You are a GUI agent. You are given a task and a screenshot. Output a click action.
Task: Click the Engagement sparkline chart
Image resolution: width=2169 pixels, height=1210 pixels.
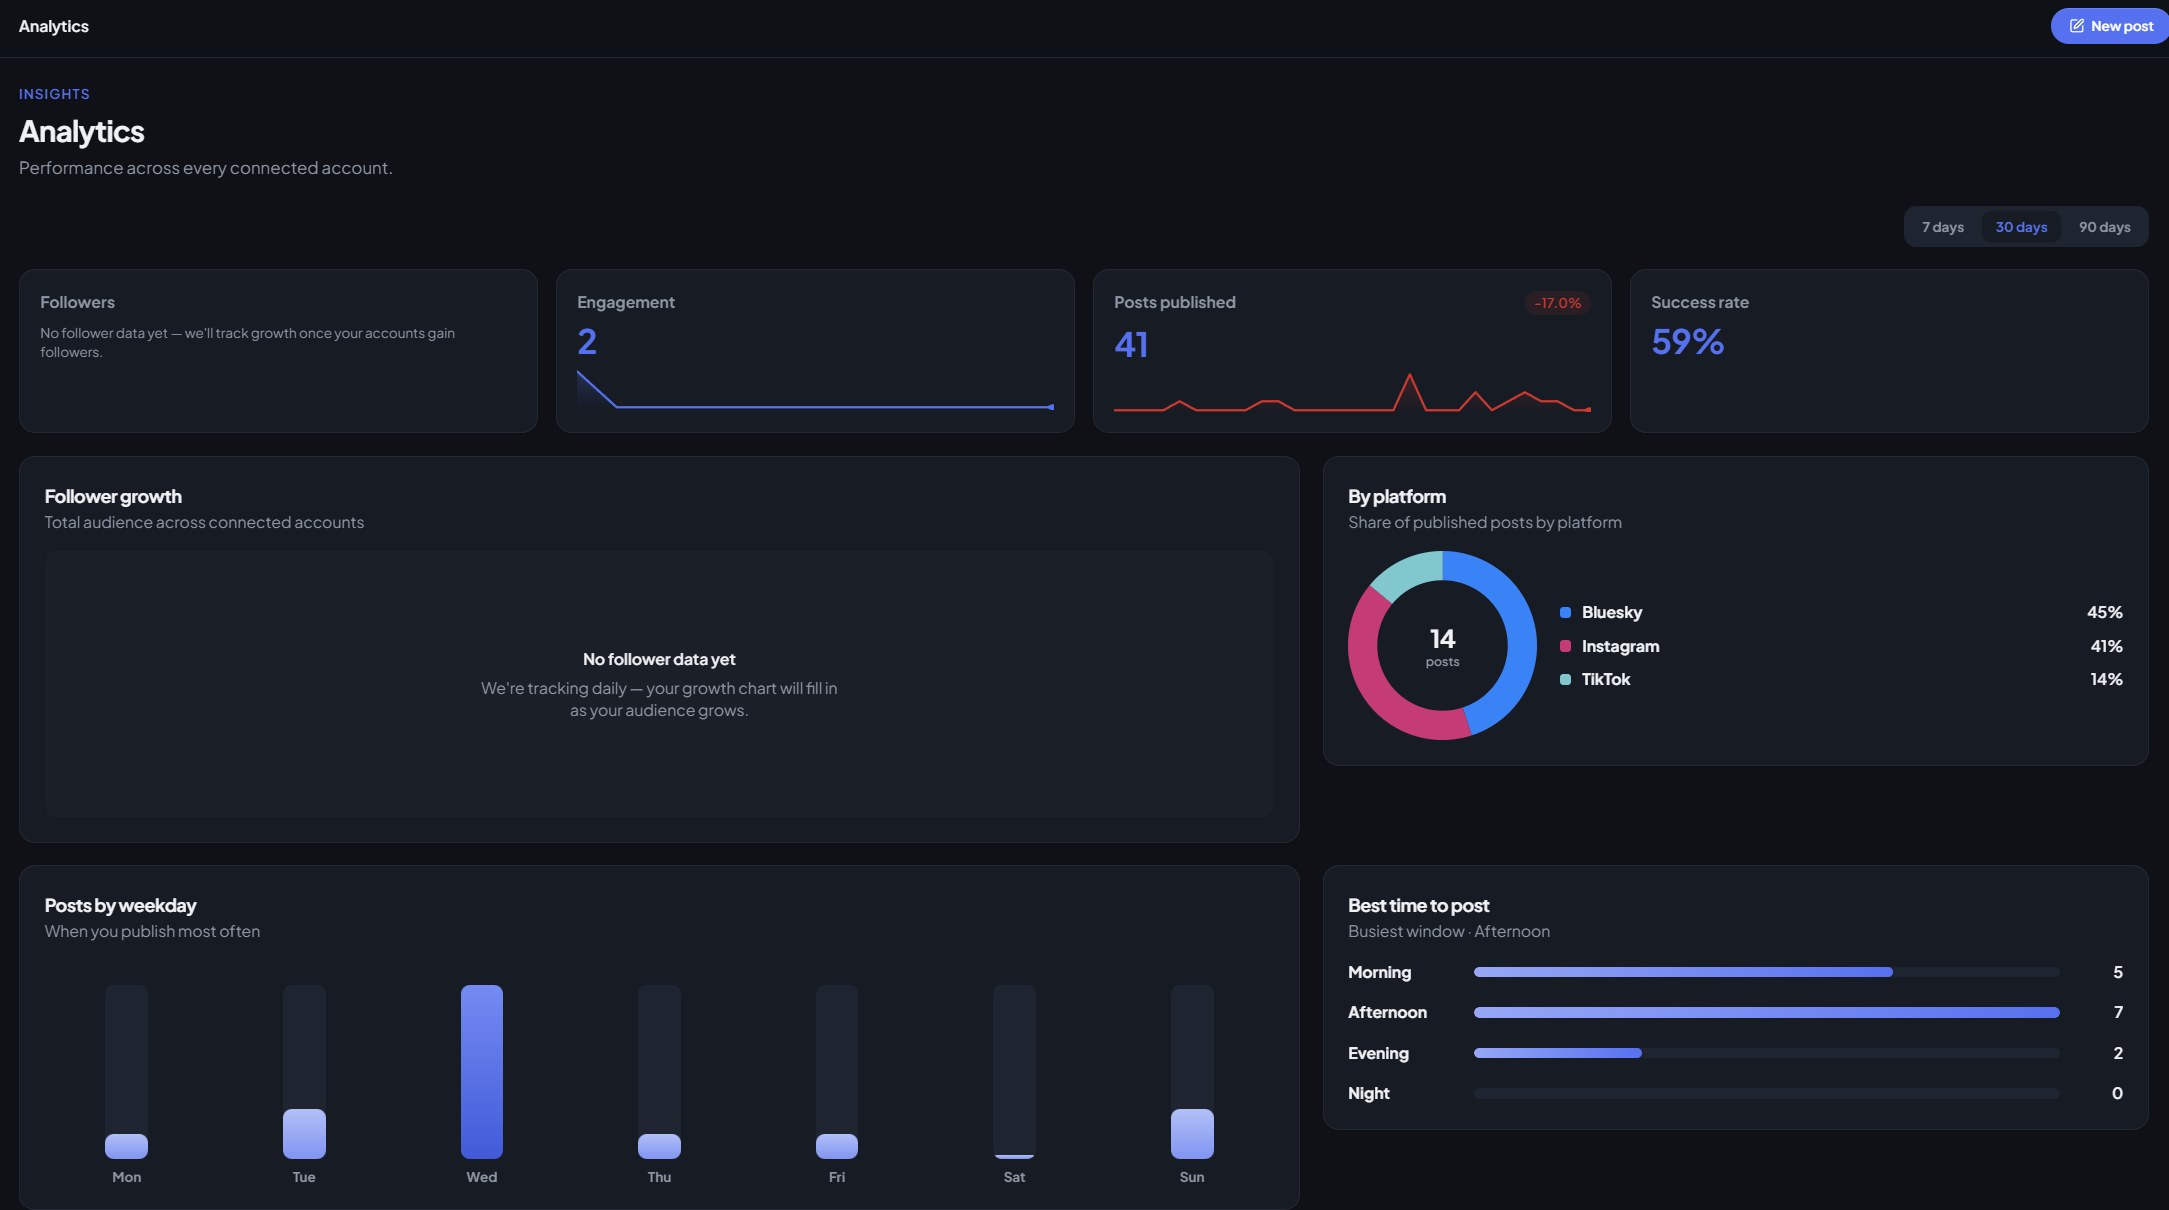(815, 390)
